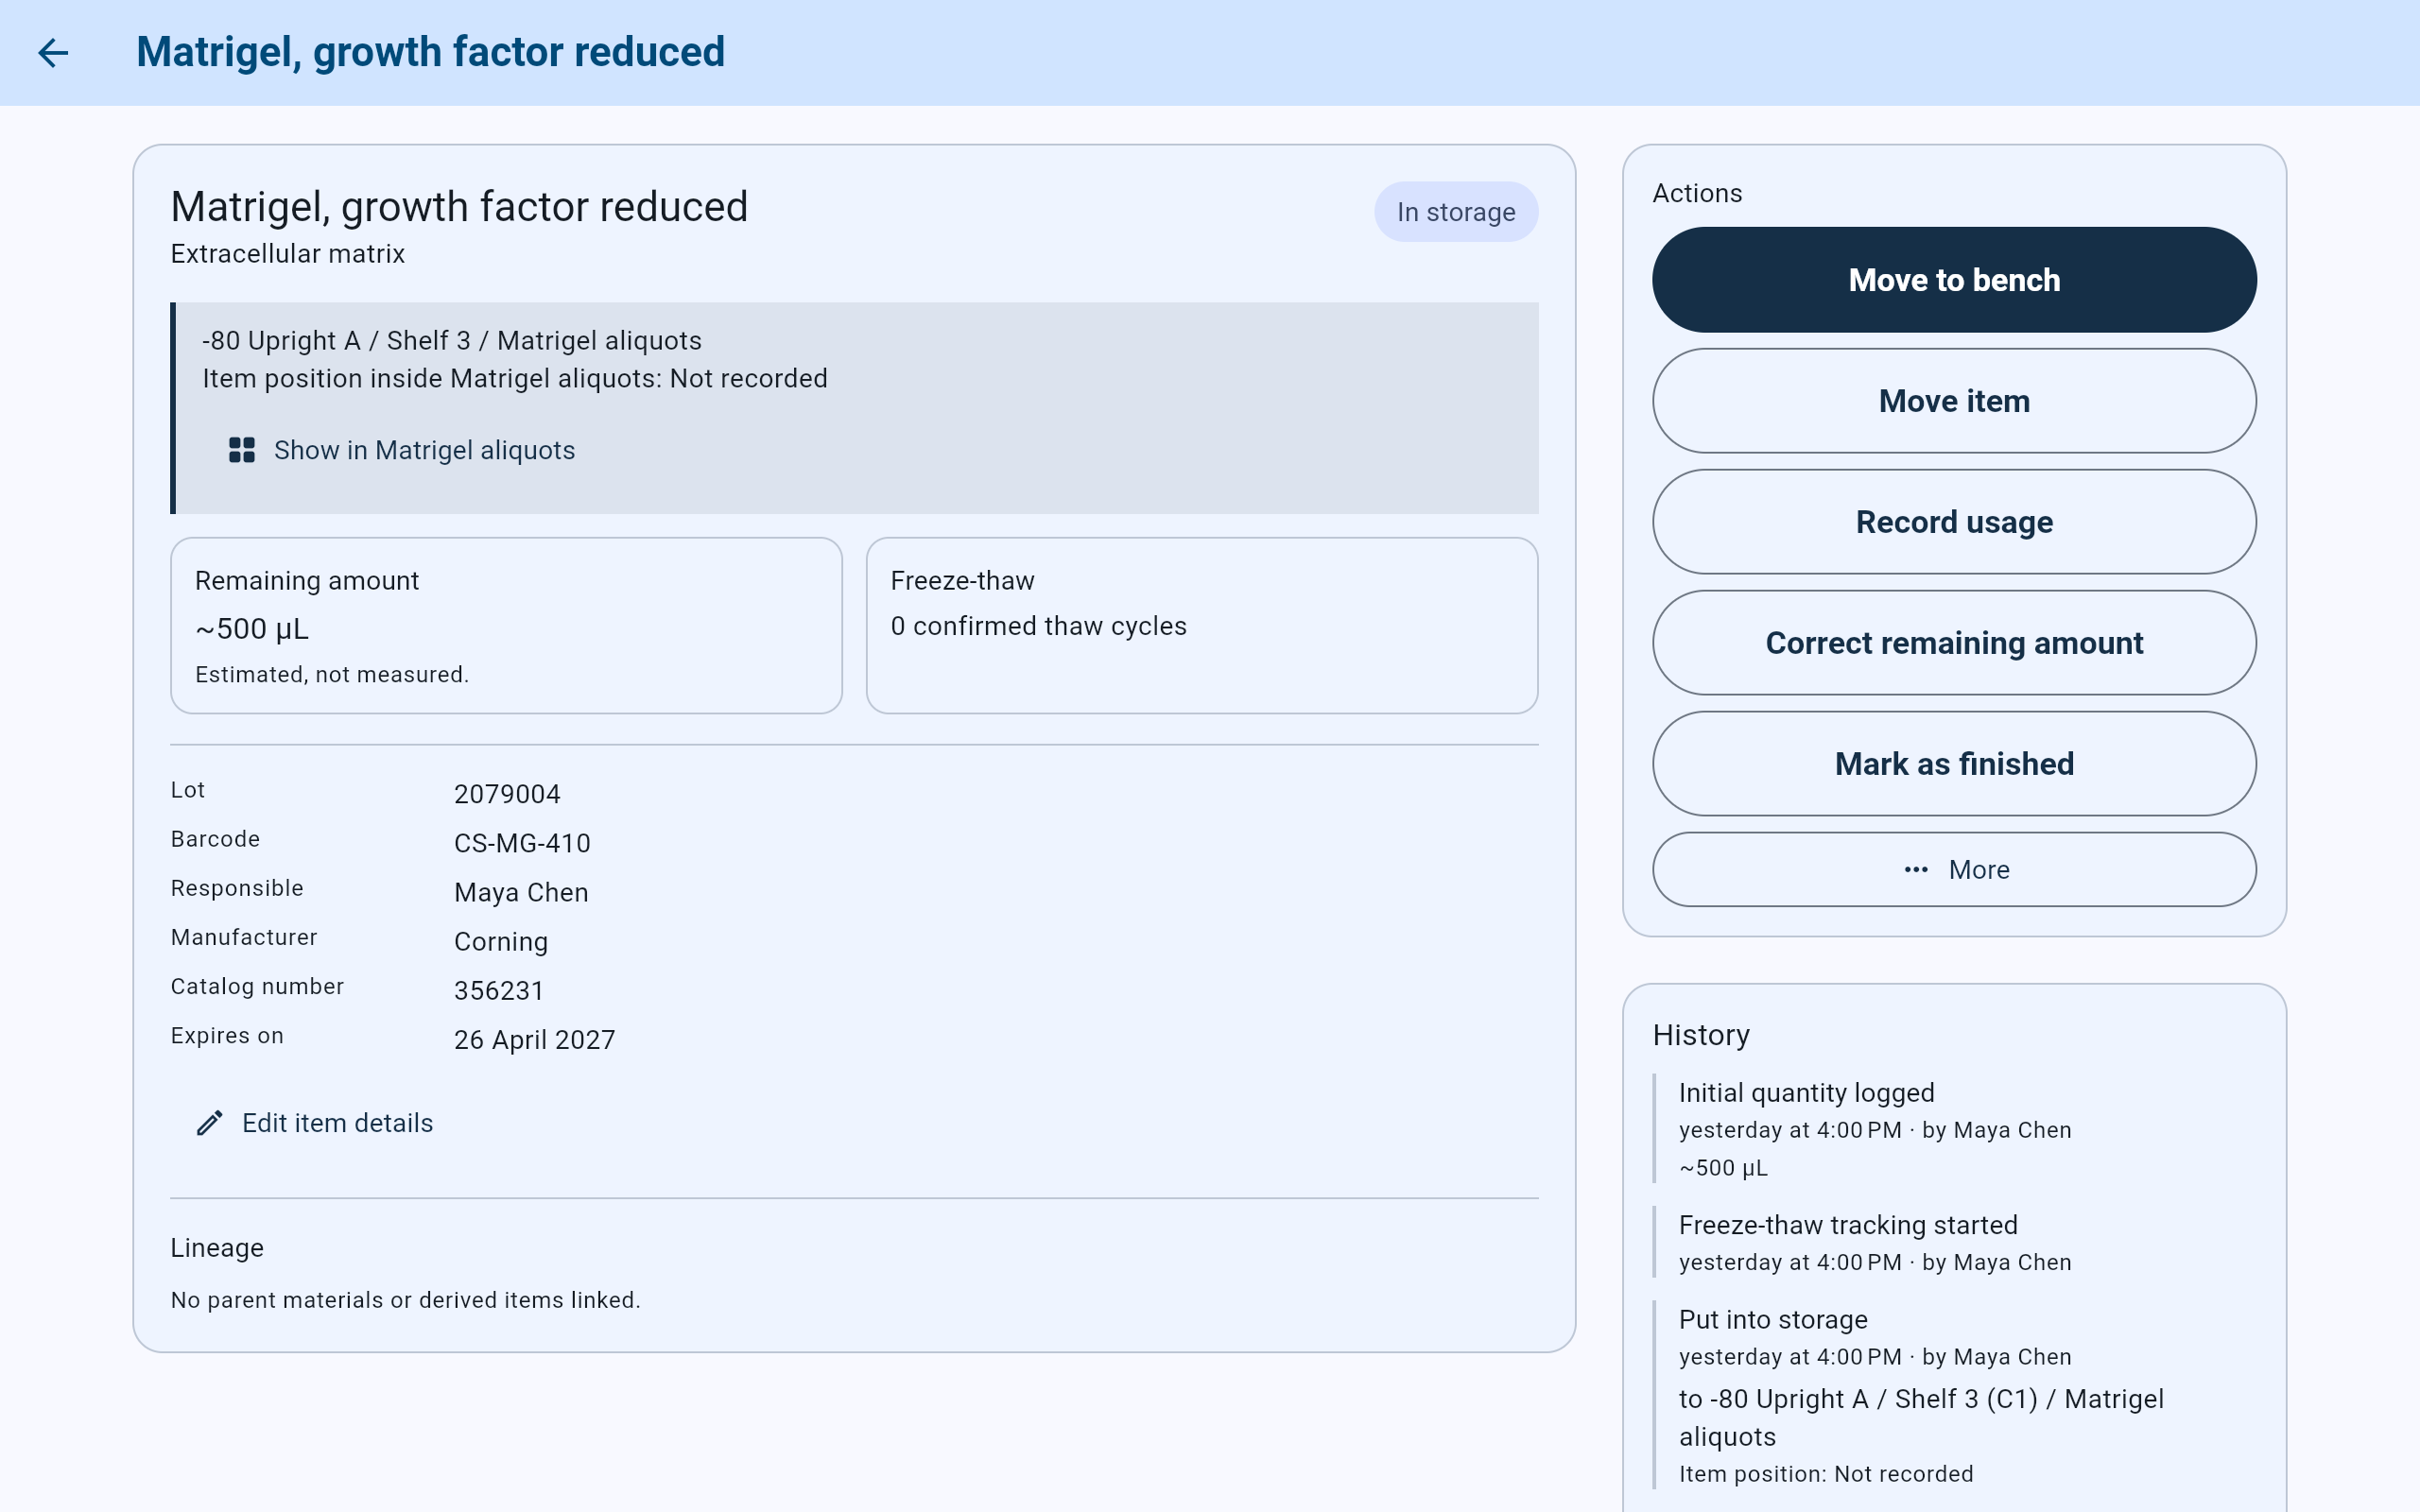Click 'No parent materials or derived items linked.'
Image resolution: width=2420 pixels, height=1512 pixels.
pos(406,1300)
